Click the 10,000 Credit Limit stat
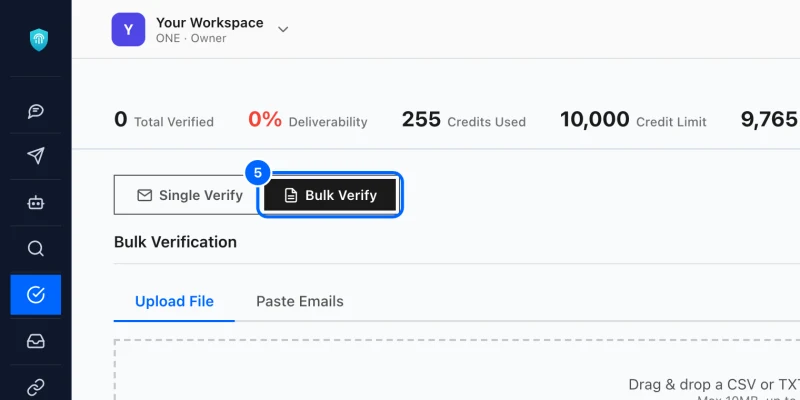 click(633, 120)
